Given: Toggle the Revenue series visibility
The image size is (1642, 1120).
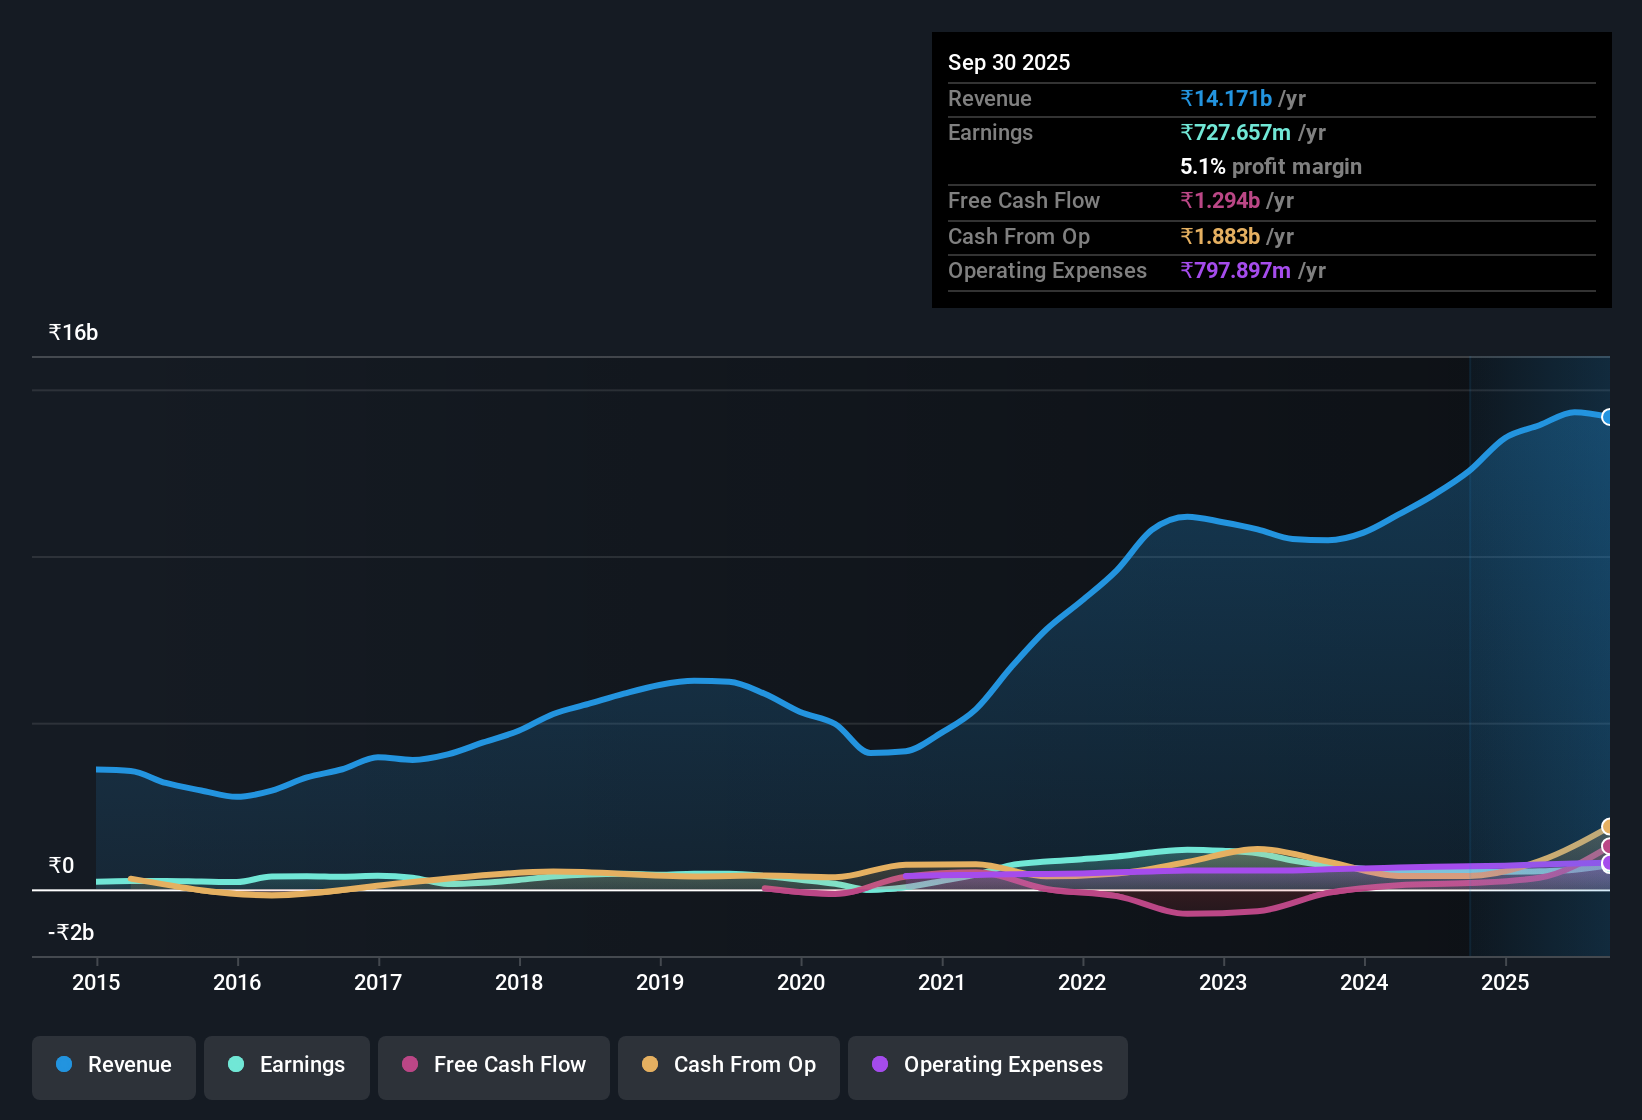Looking at the screenshot, I should 113,1065.
